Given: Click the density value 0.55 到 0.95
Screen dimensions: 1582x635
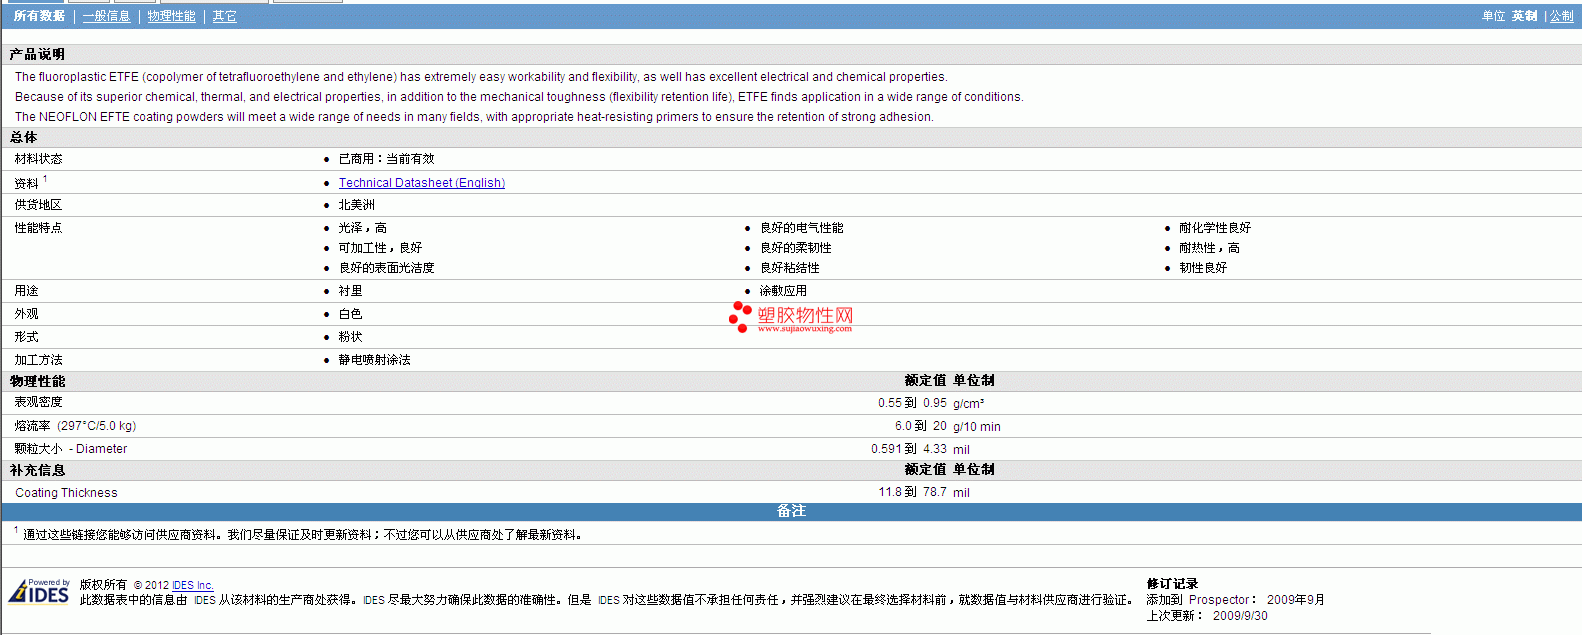Looking at the screenshot, I should [x=912, y=403].
